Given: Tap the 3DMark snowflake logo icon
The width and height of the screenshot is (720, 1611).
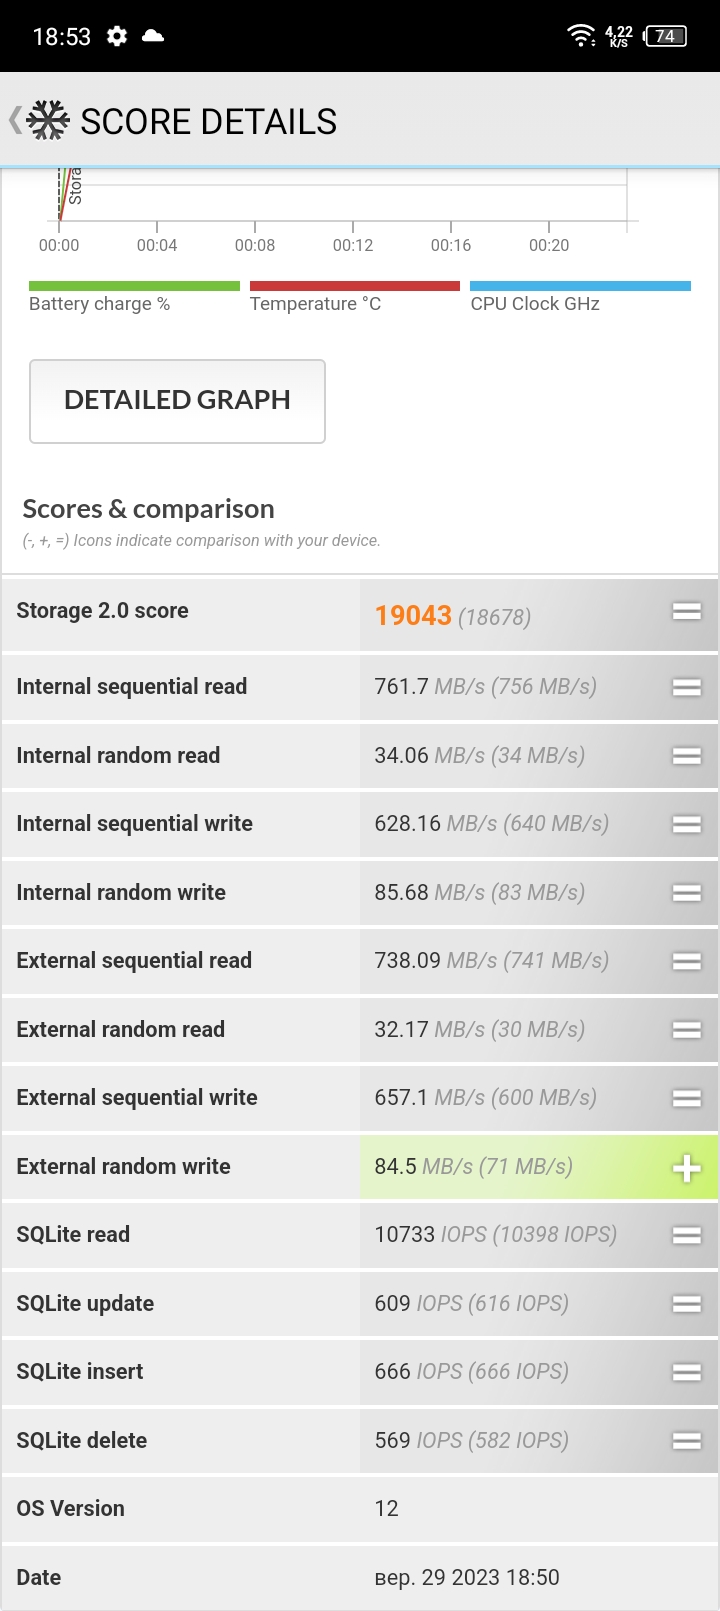Looking at the screenshot, I should (48, 121).
